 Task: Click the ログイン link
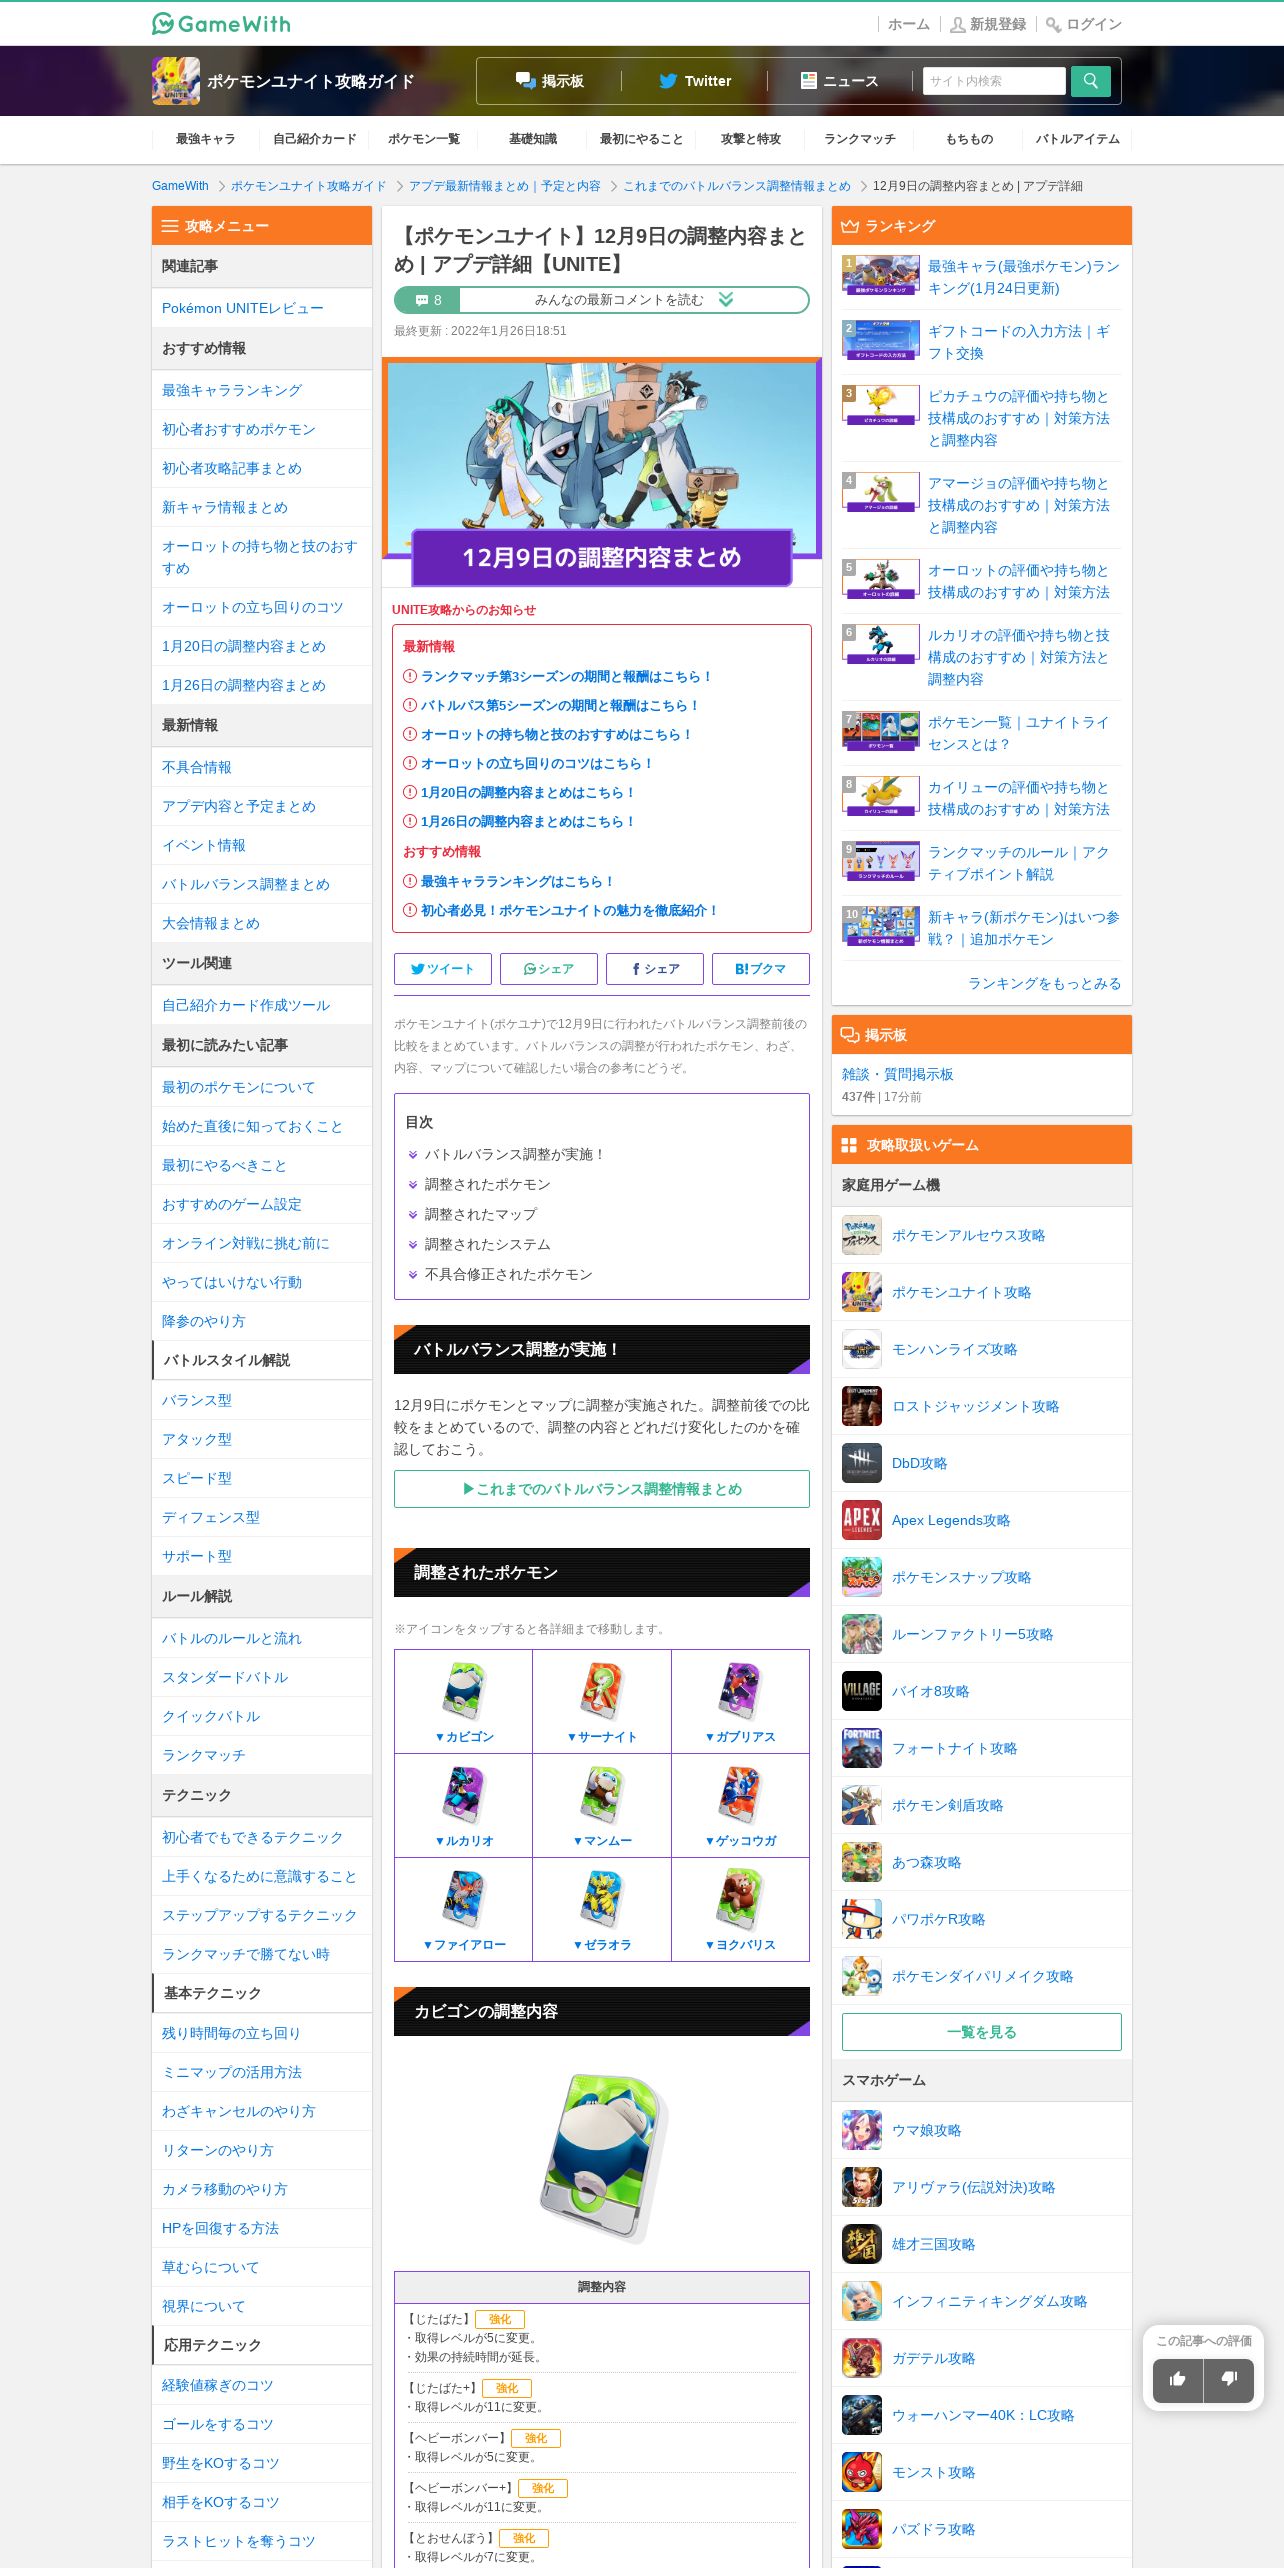[1084, 24]
